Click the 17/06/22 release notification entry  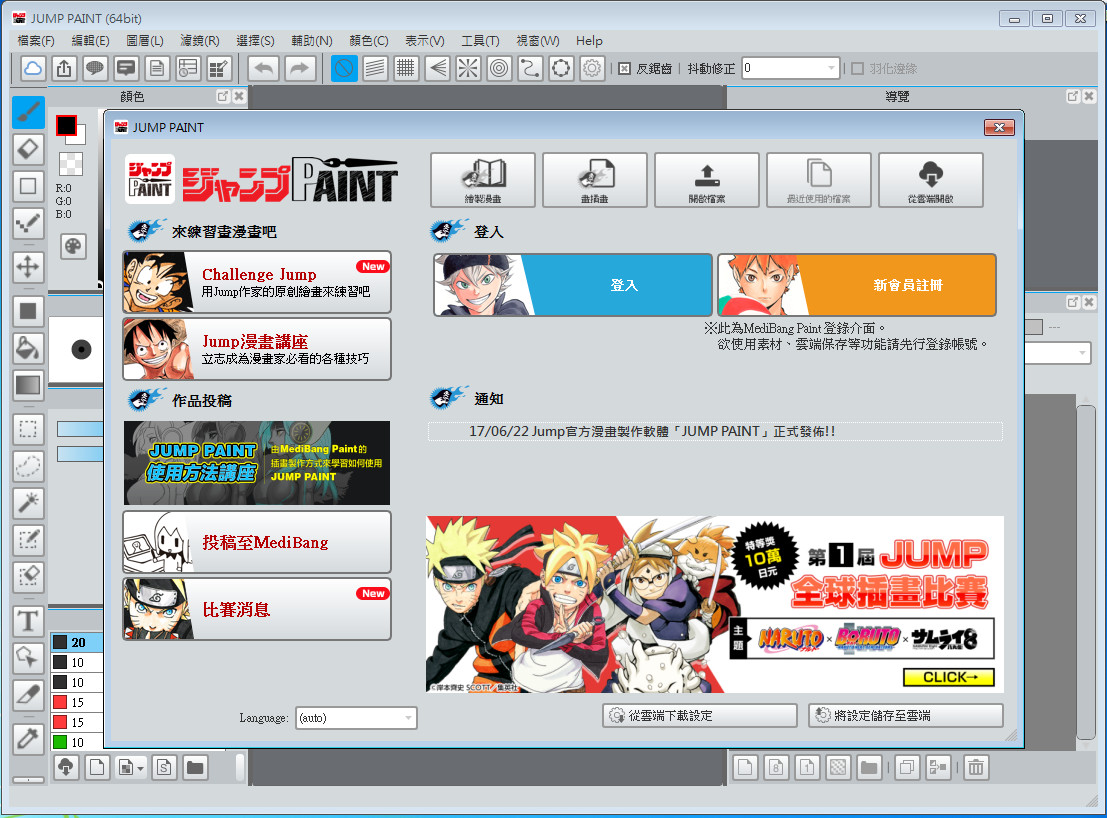point(715,431)
